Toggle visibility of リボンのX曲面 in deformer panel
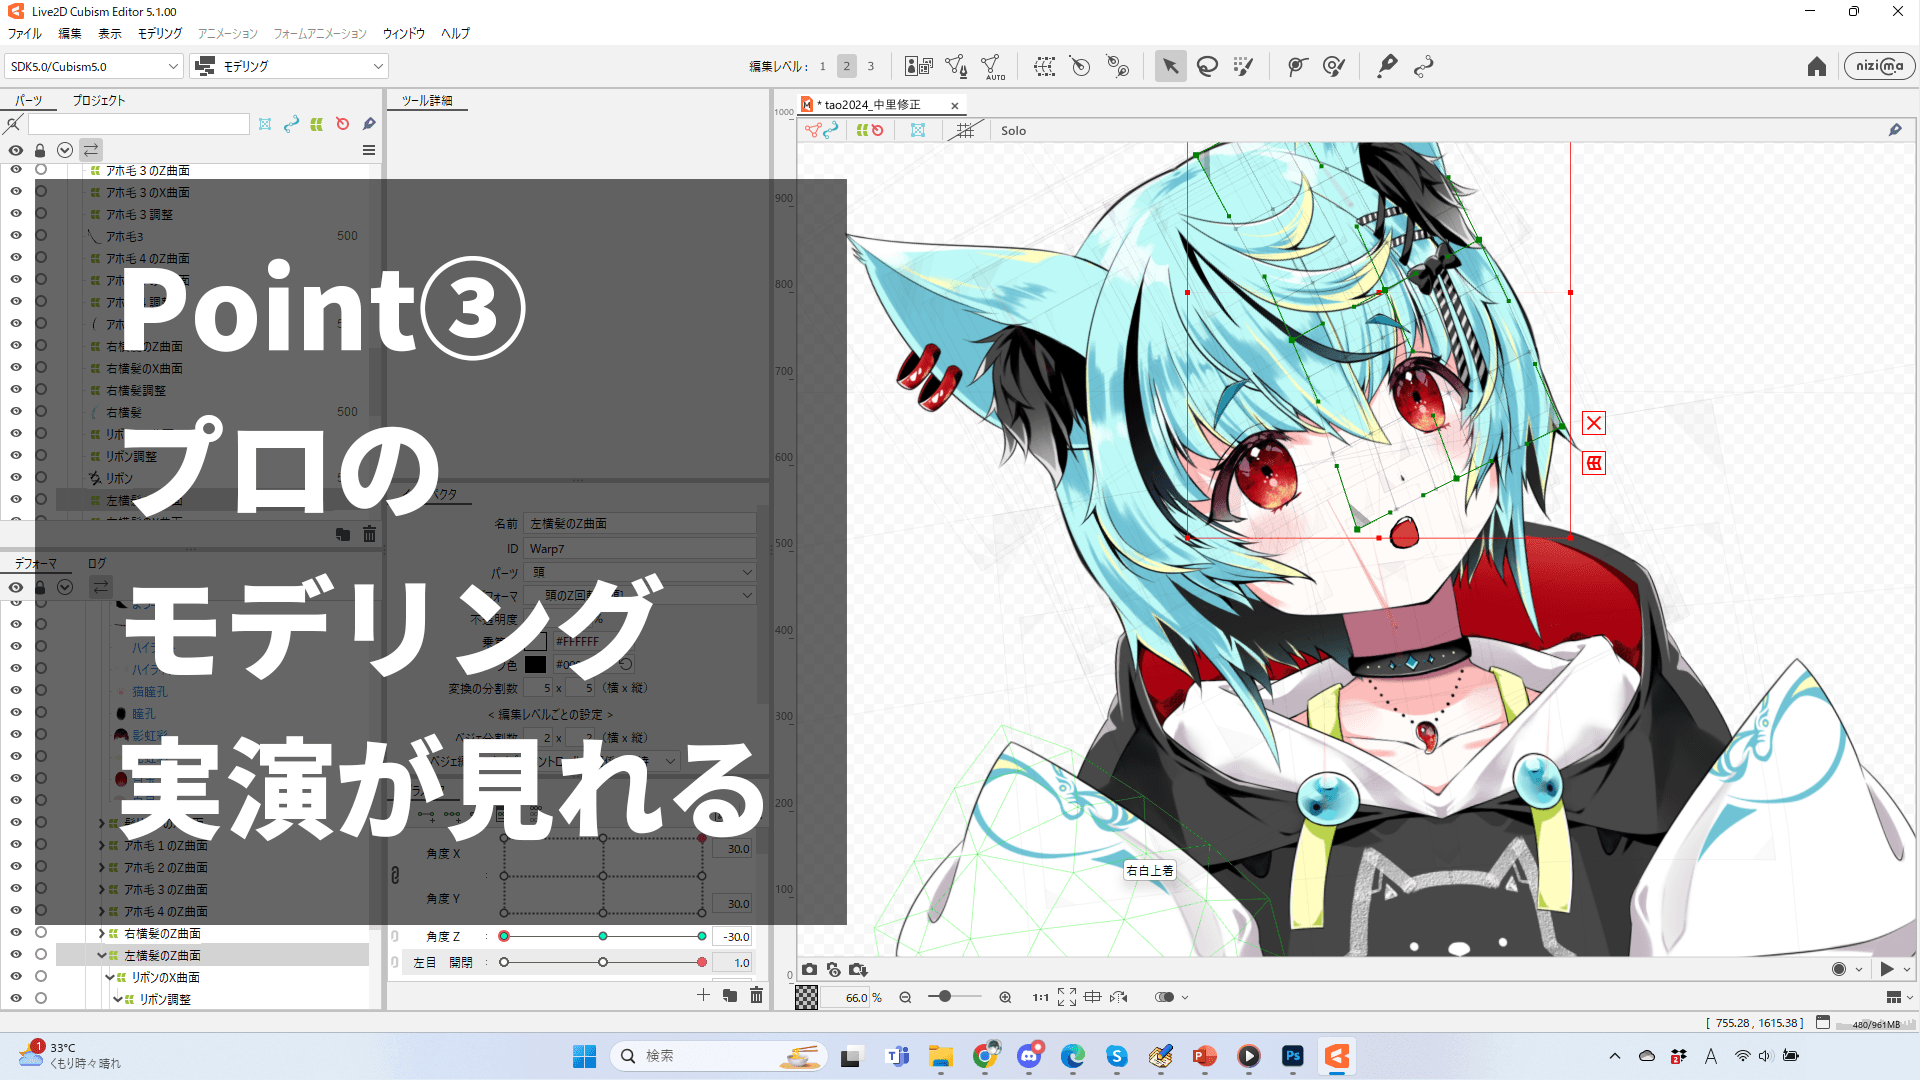 [16, 977]
